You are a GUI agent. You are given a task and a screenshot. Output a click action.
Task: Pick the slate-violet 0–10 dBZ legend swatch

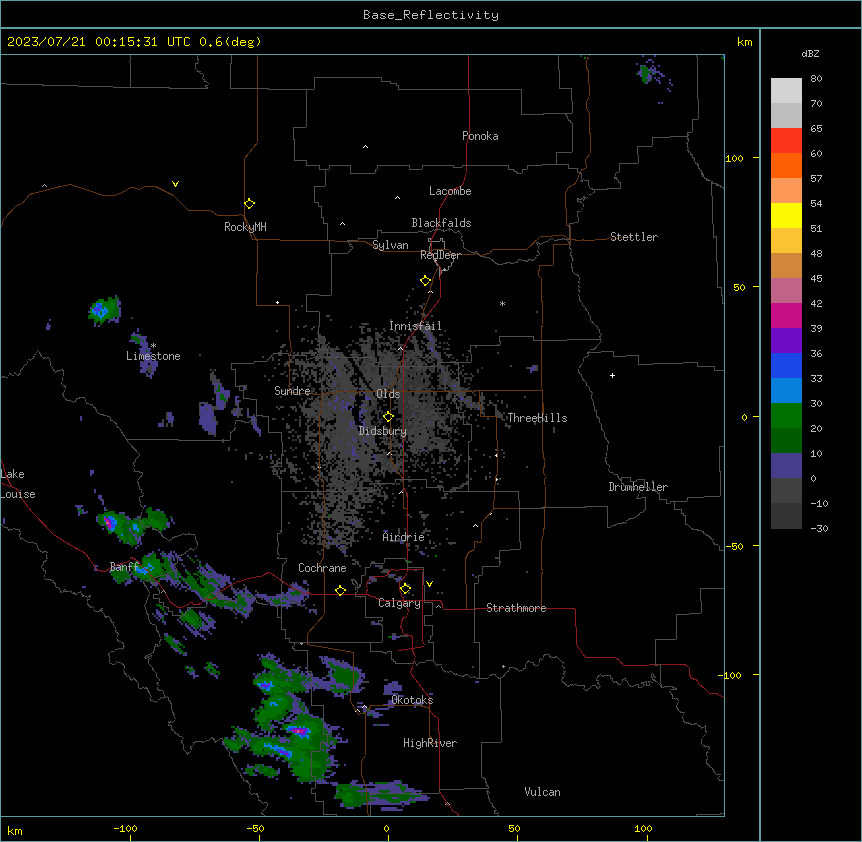(786, 466)
